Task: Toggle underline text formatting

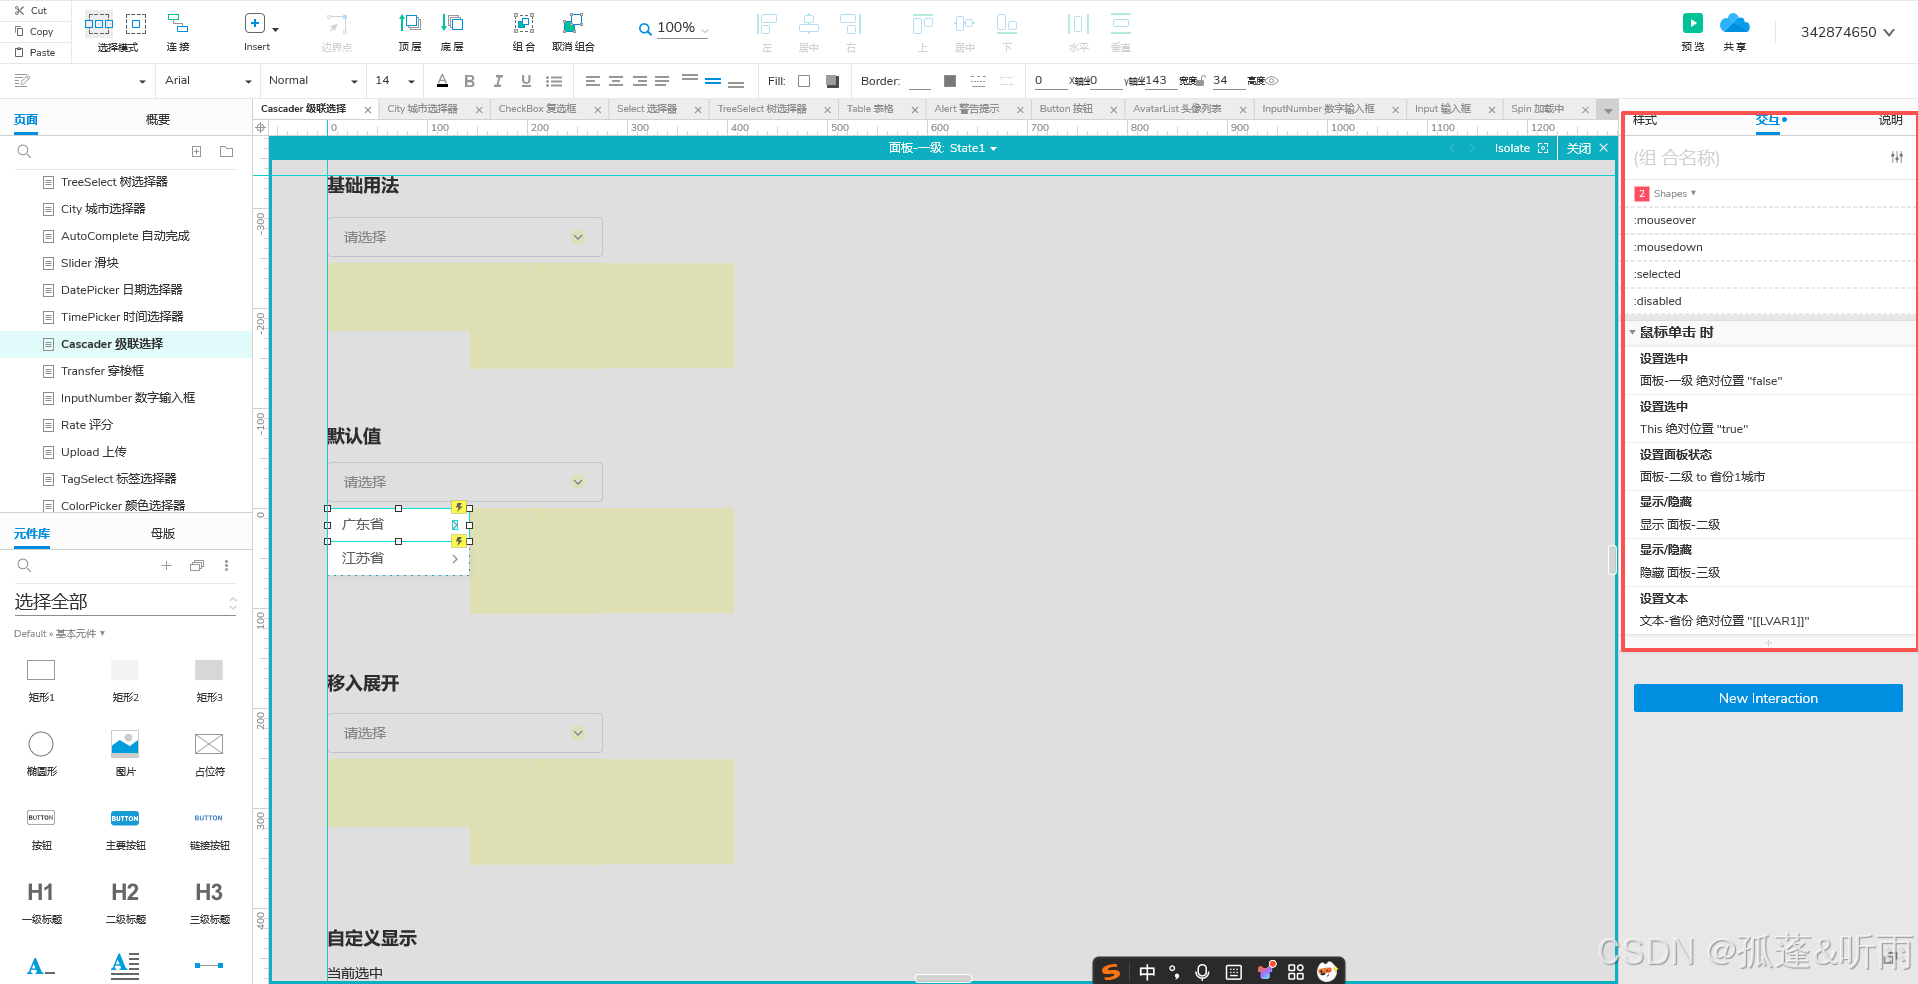Action: tap(526, 81)
